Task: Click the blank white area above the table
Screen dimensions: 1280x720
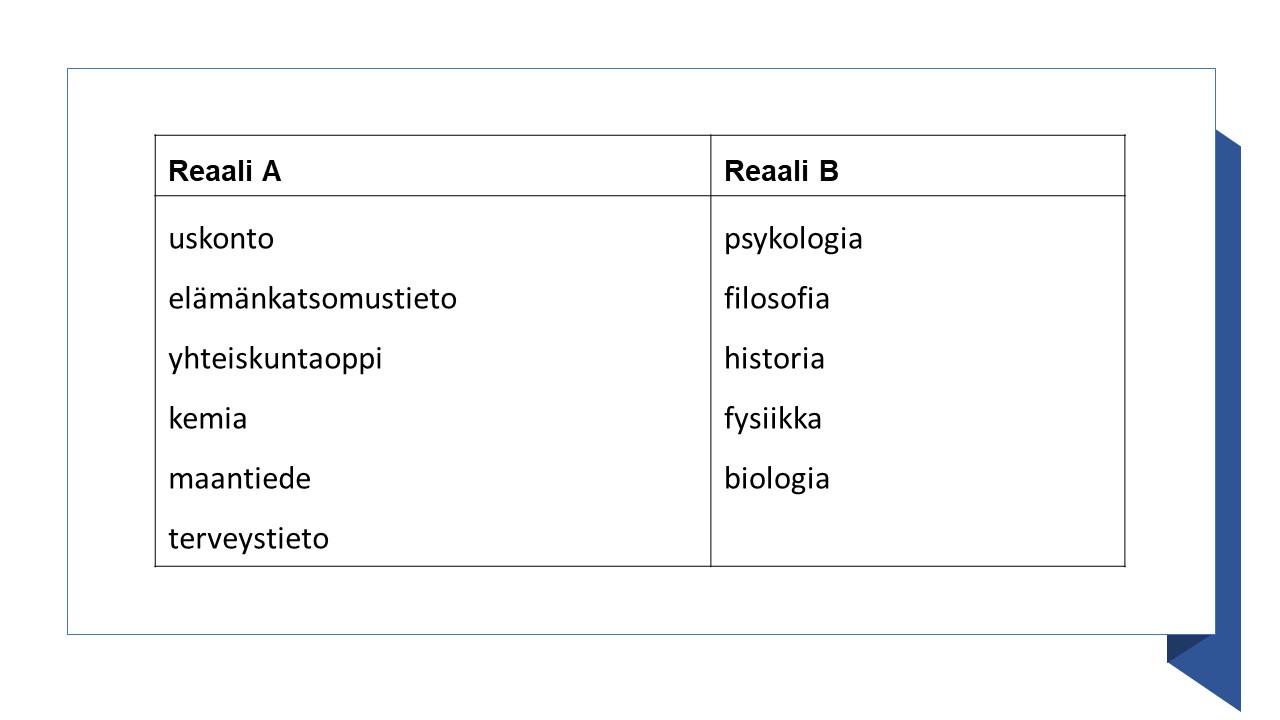Action: pos(640,101)
